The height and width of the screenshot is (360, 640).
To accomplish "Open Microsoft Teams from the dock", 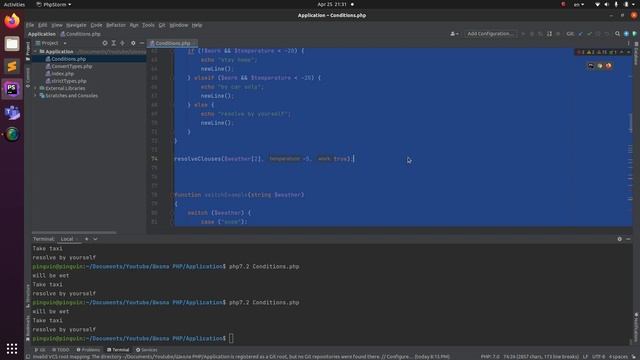I will [x=12, y=112].
